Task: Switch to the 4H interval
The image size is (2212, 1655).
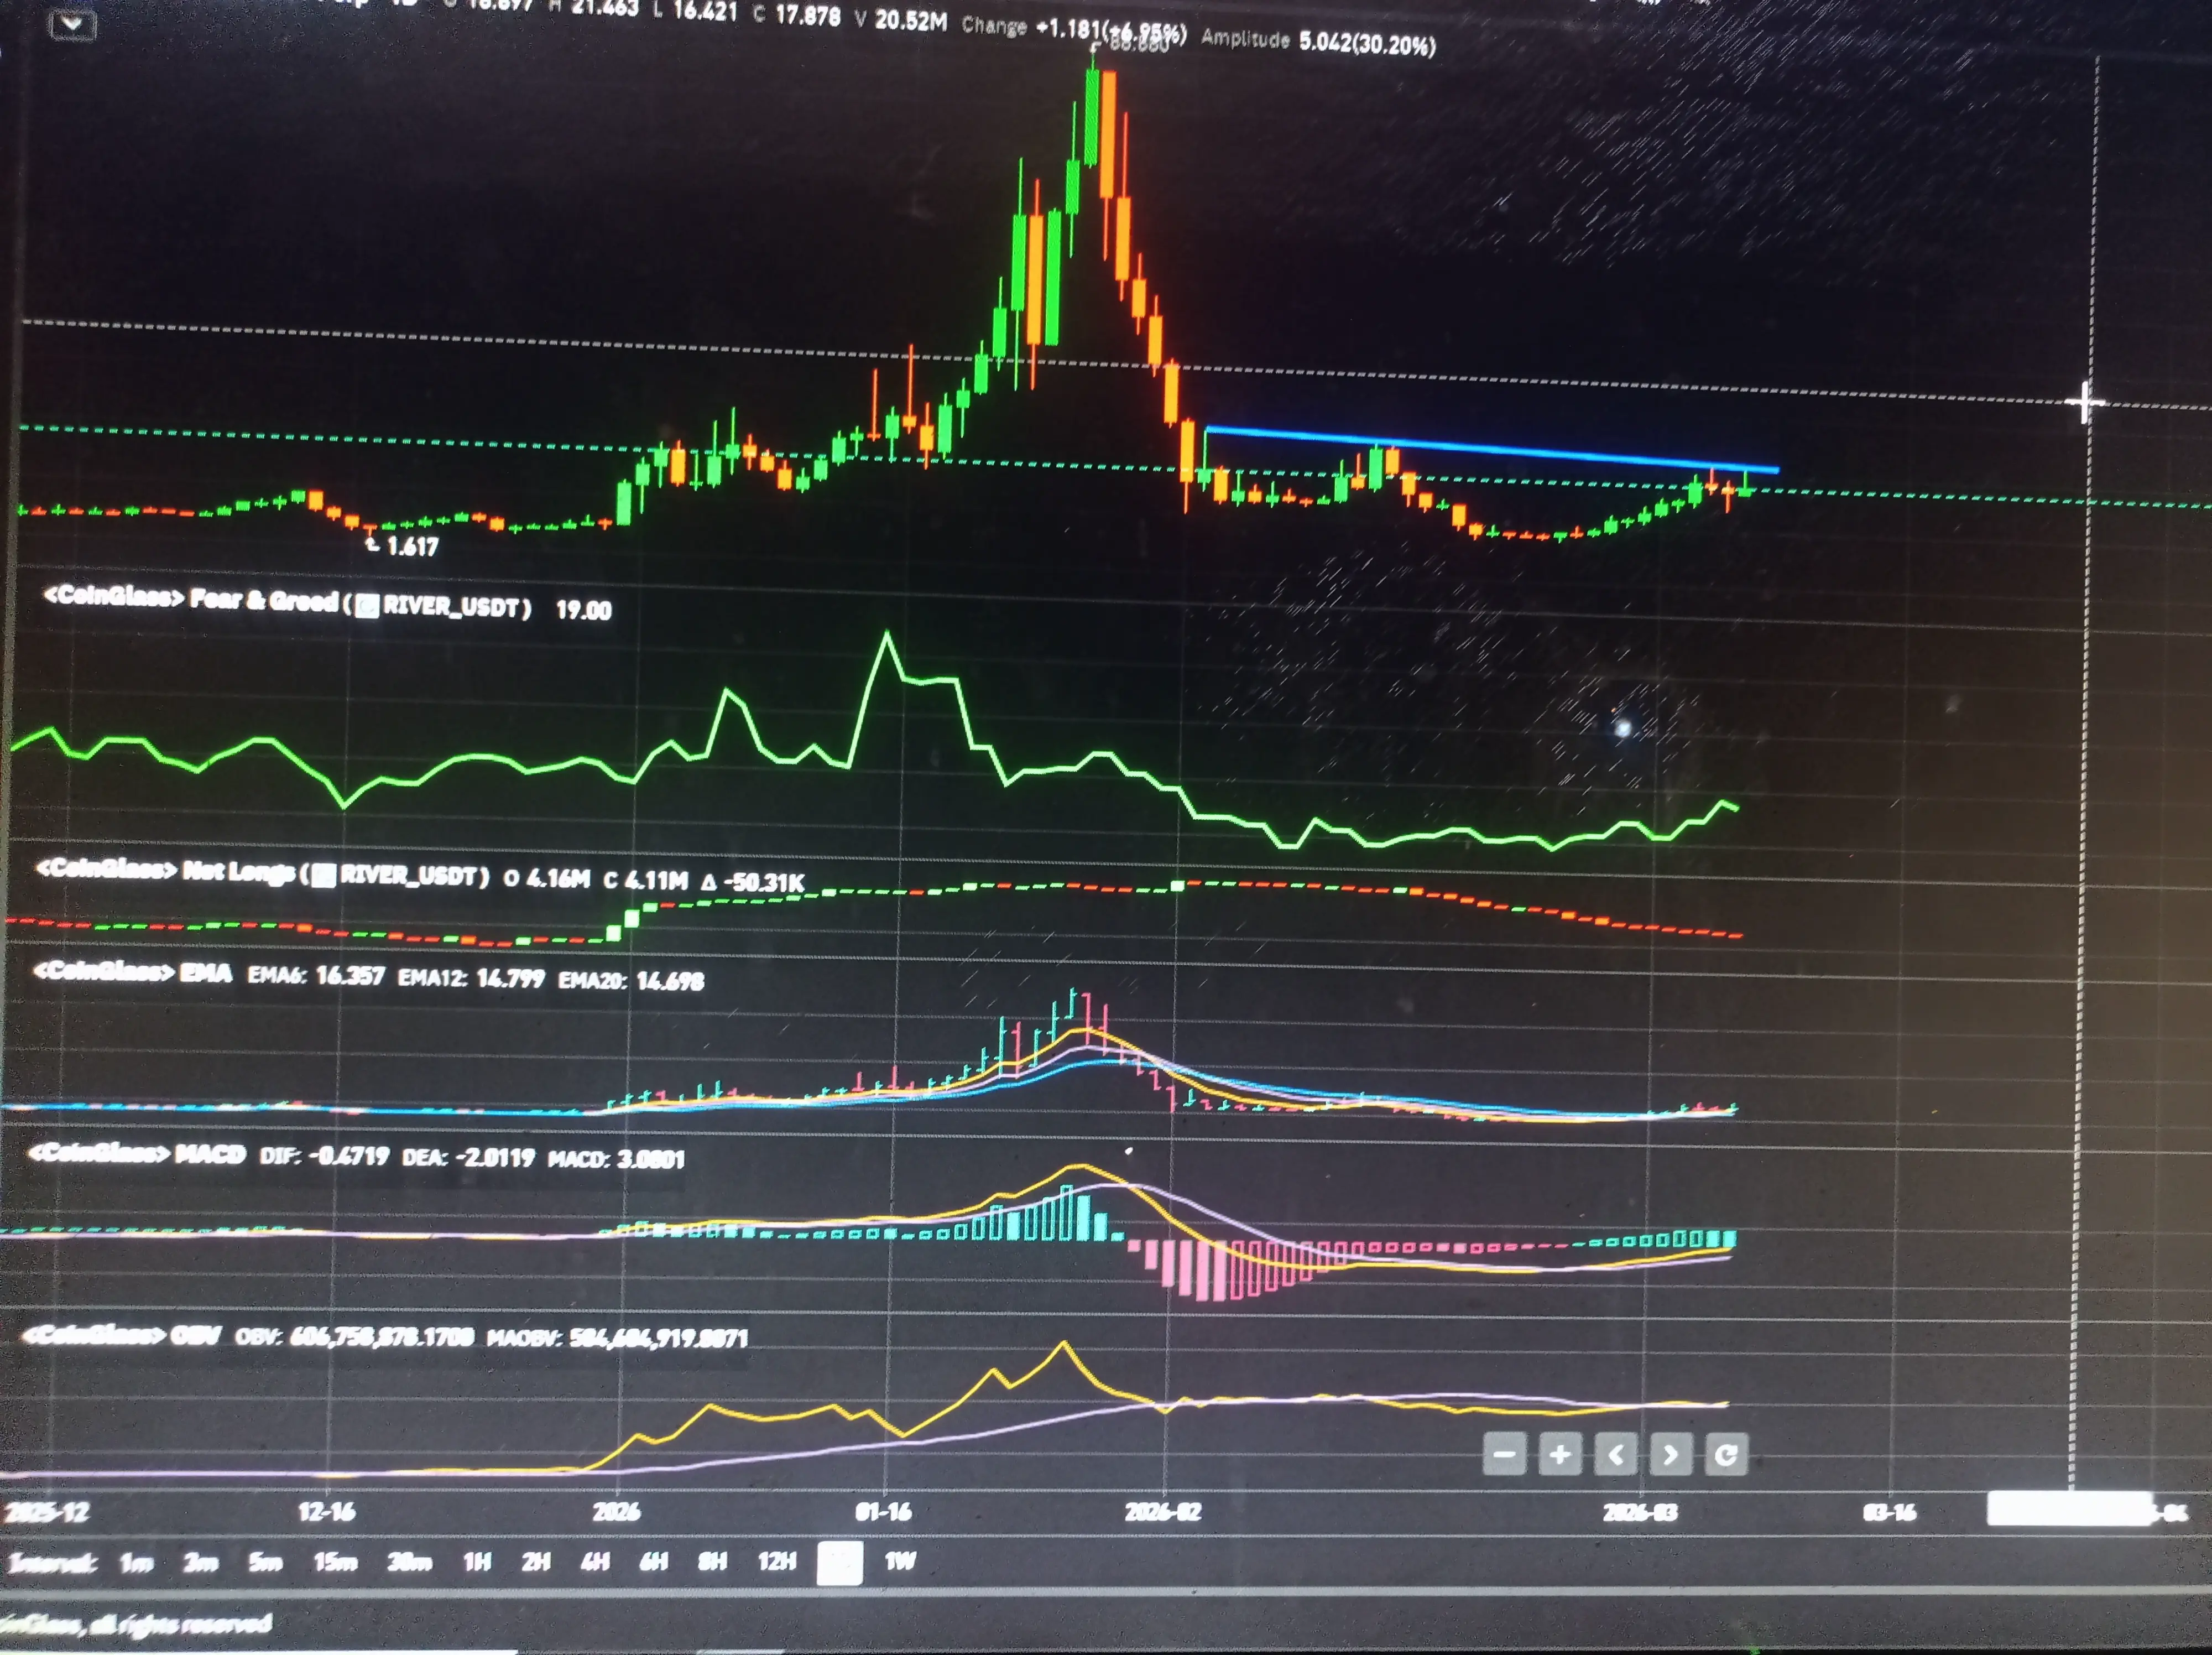Action: coord(595,1562)
